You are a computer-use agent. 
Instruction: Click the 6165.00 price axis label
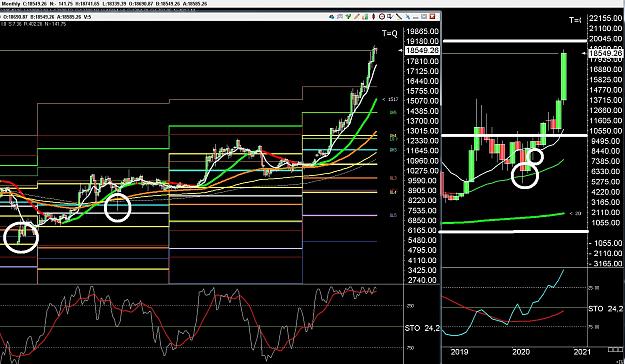(423, 230)
